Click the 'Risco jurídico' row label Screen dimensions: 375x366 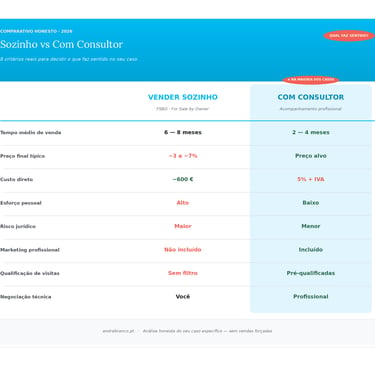[18, 226]
